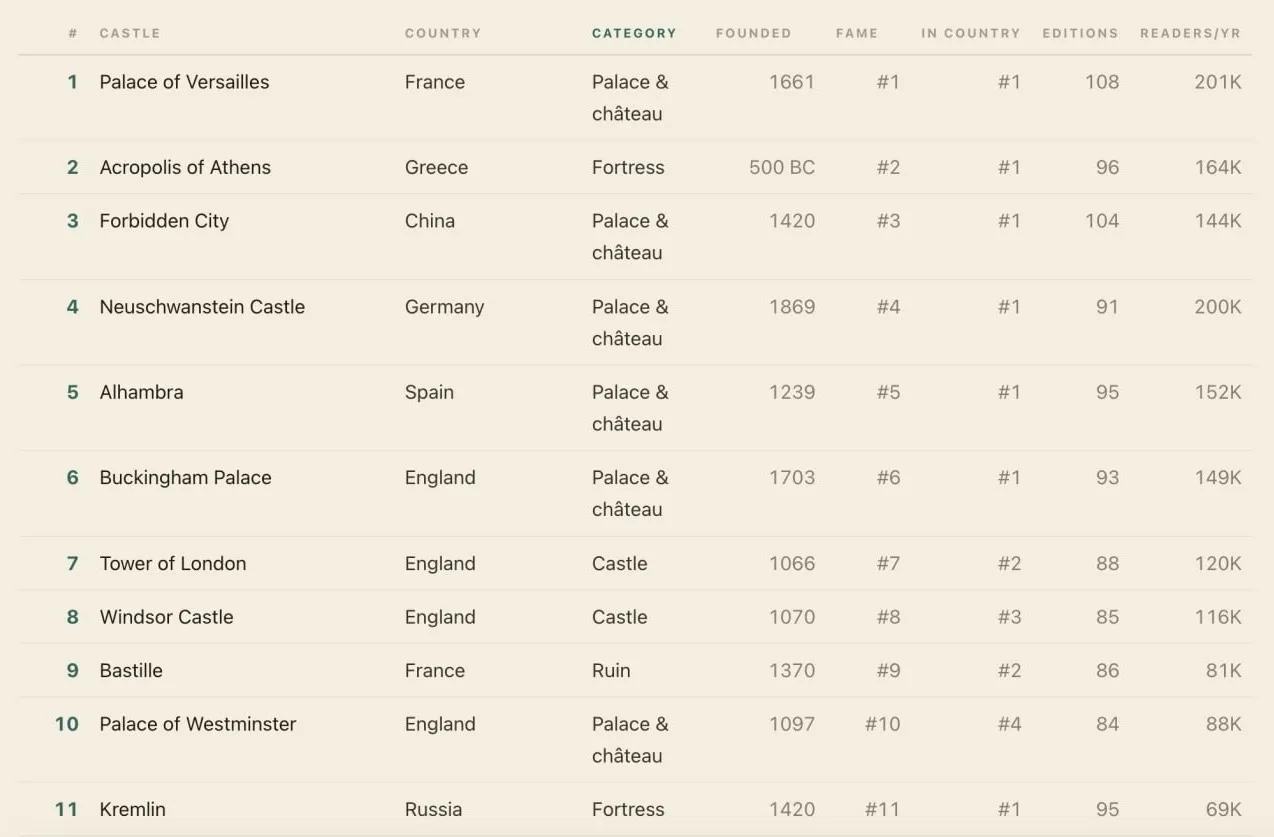Viewport: 1274px width, 837px height.
Task: Click in-country rank #4
Action: tap(1009, 724)
